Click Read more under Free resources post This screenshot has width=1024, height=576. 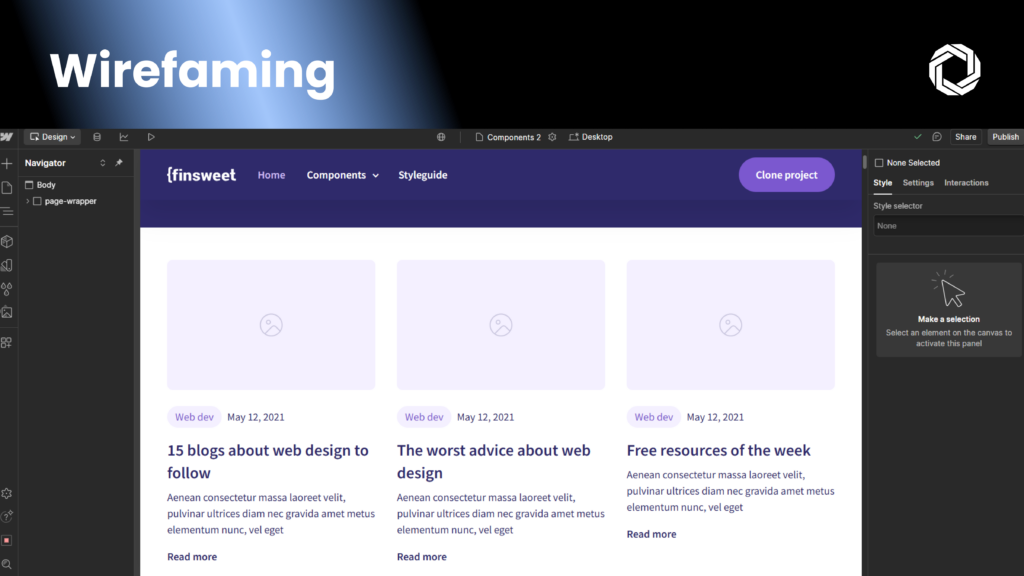tap(651, 534)
